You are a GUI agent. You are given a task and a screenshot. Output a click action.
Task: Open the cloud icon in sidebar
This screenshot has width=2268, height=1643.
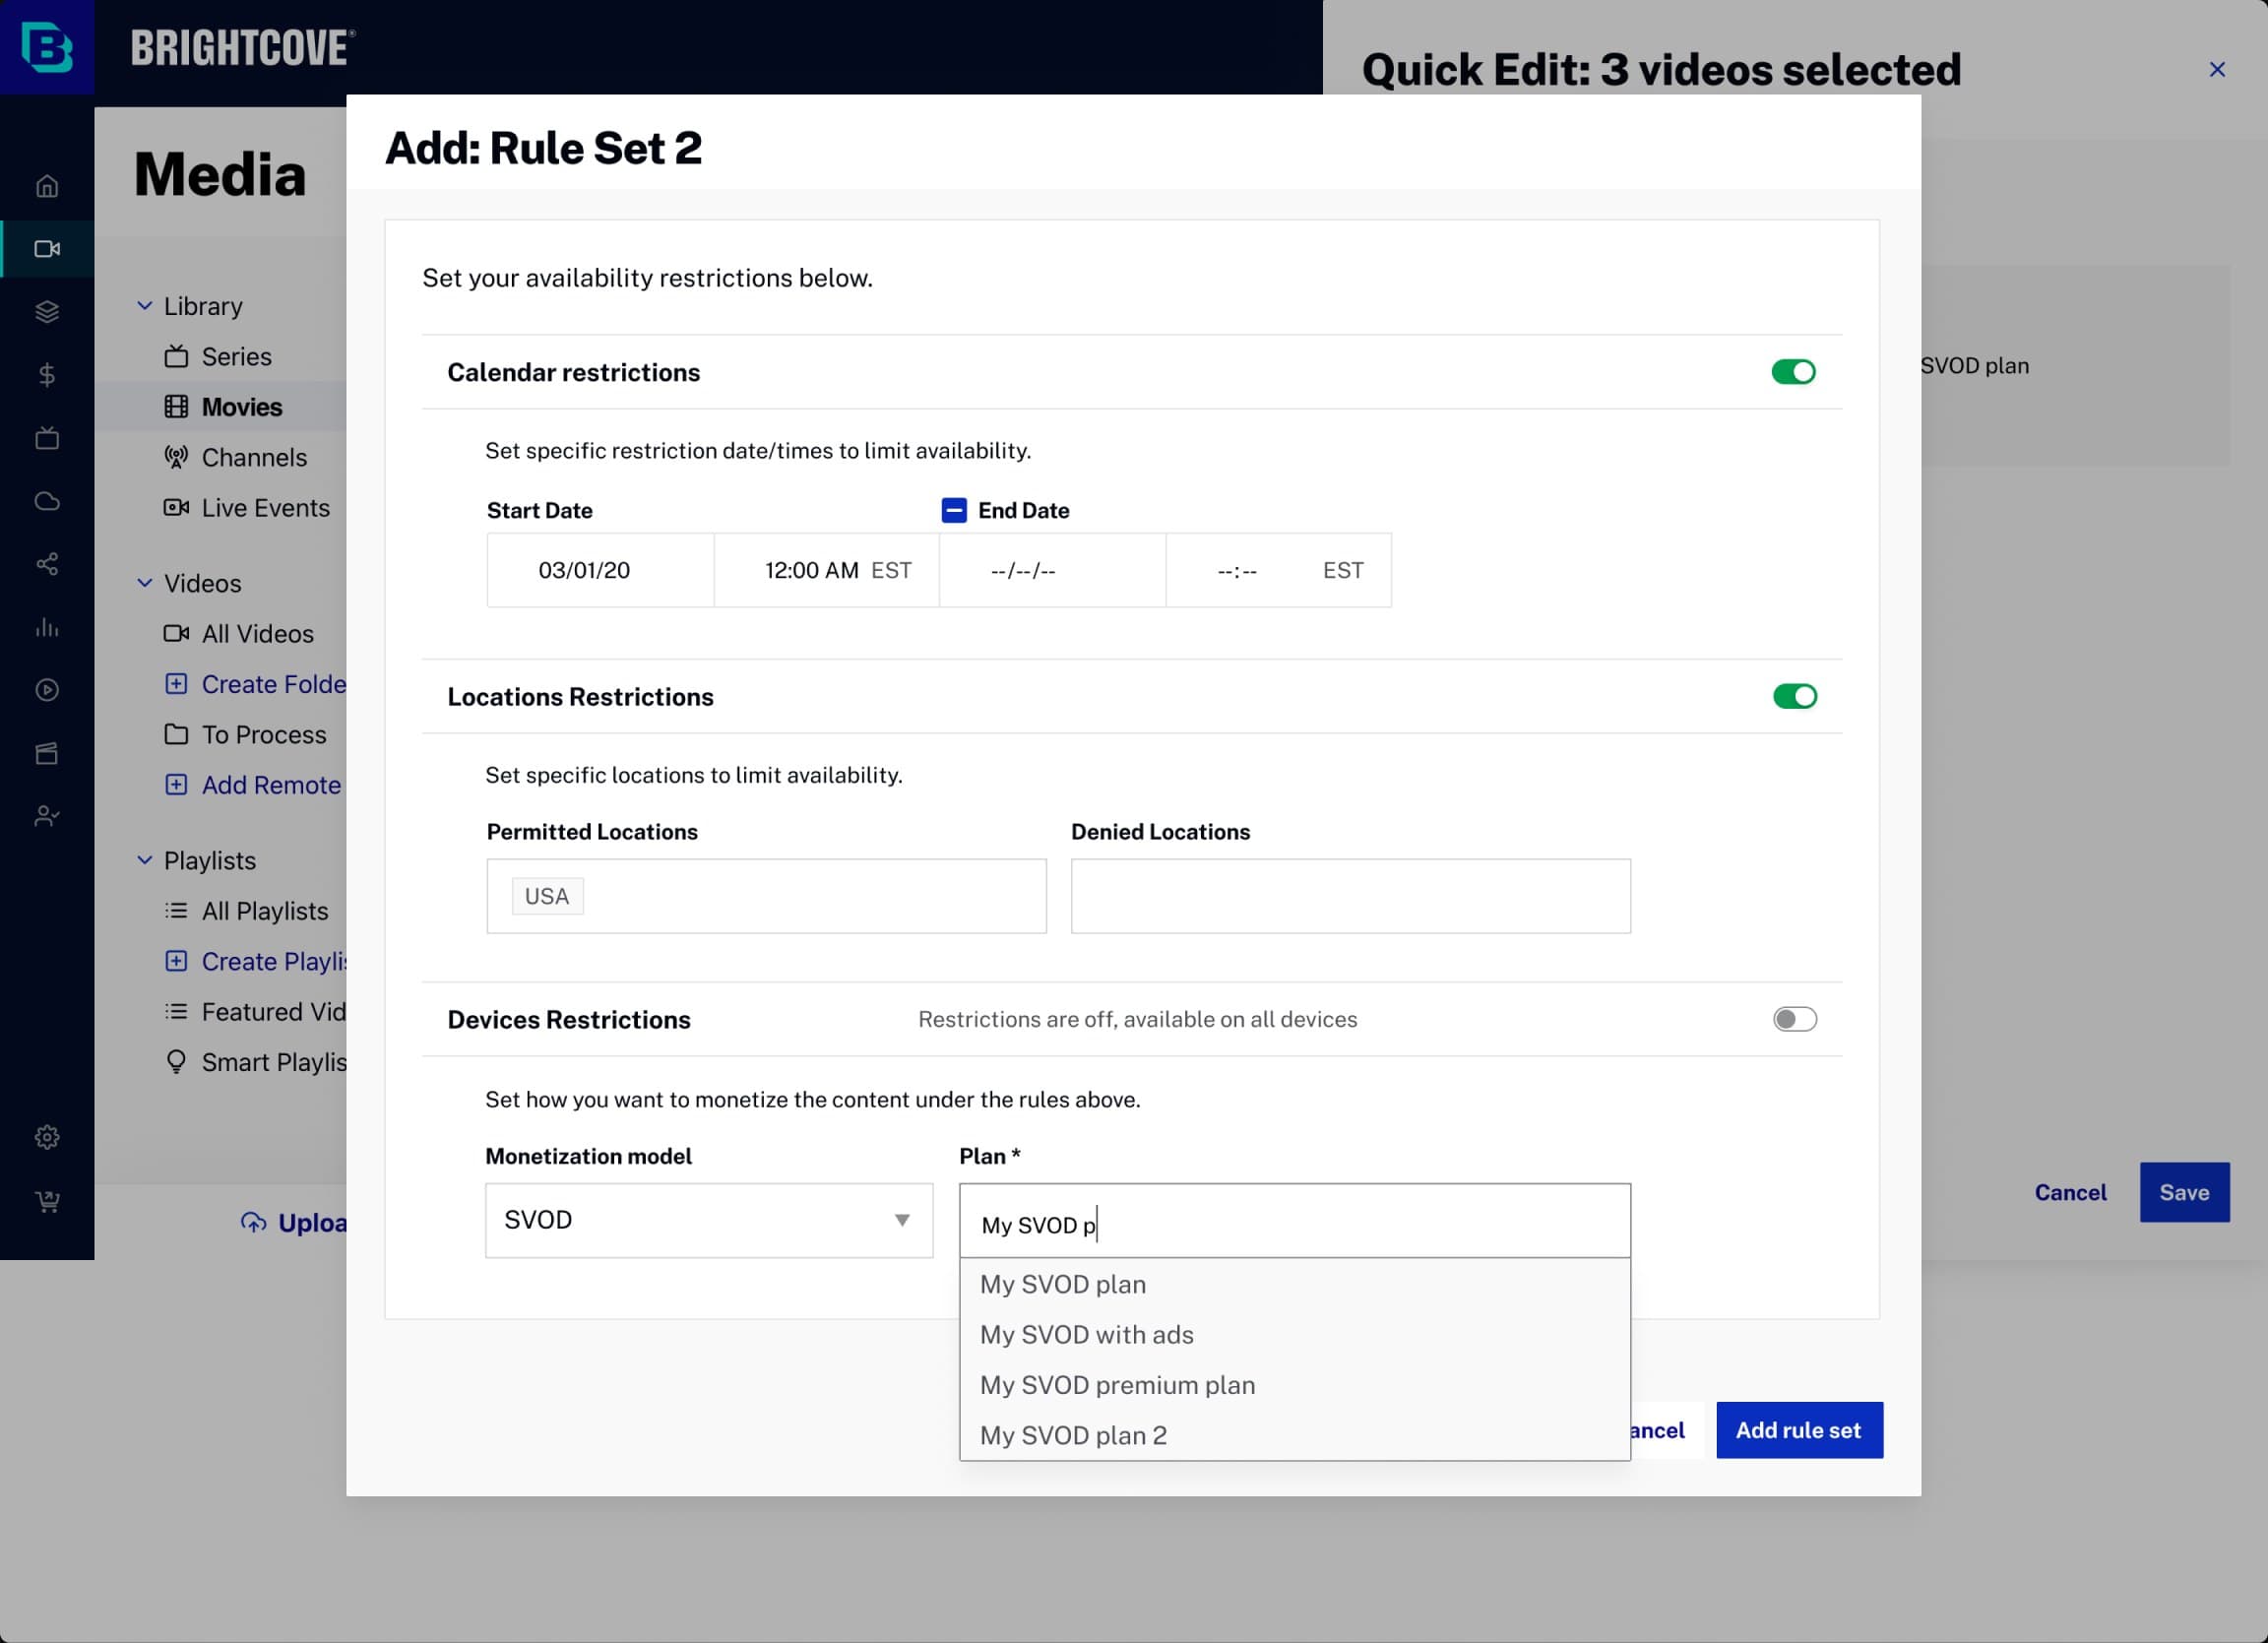click(47, 501)
